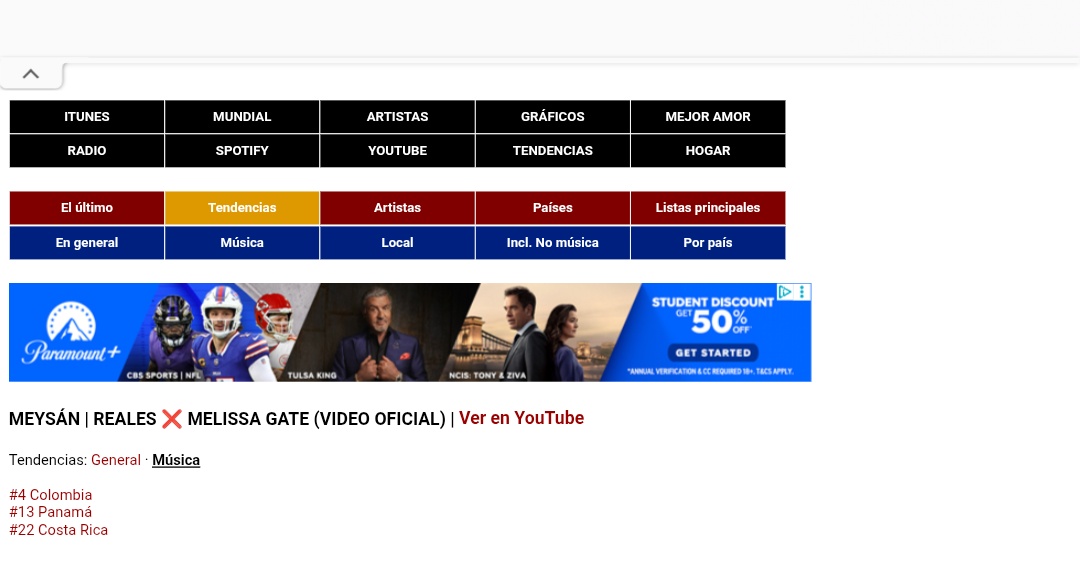Open the #4 Colombia ranking link
The width and height of the screenshot is (1080, 579).
[x=50, y=495]
